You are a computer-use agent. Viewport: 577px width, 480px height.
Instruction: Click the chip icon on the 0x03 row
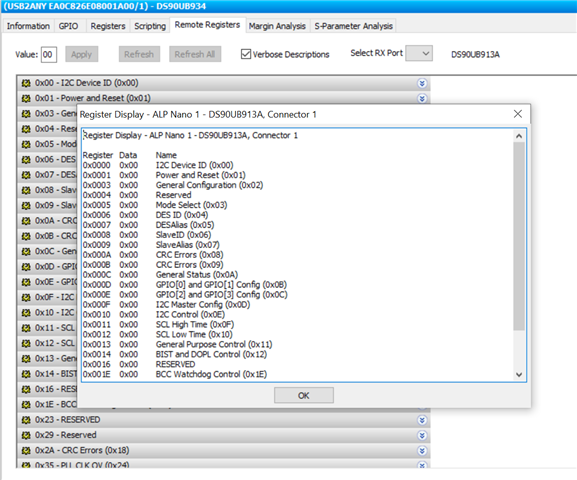pos(26,114)
